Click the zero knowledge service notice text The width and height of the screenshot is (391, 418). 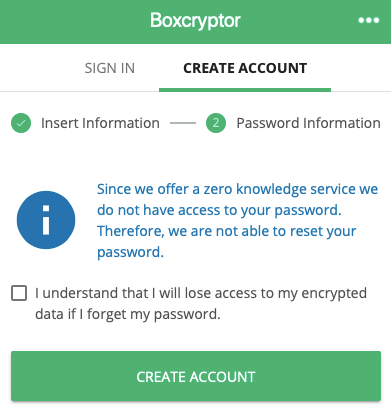[x=237, y=220]
